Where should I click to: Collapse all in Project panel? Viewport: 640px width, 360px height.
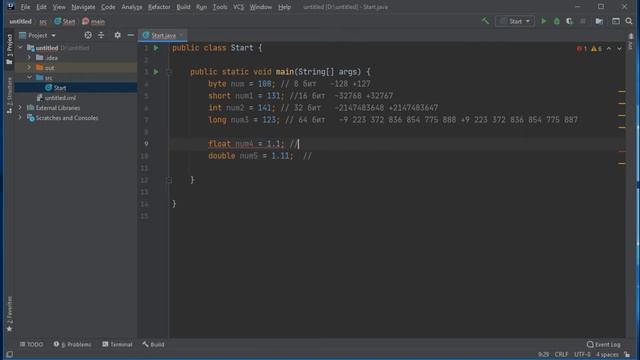click(x=101, y=36)
